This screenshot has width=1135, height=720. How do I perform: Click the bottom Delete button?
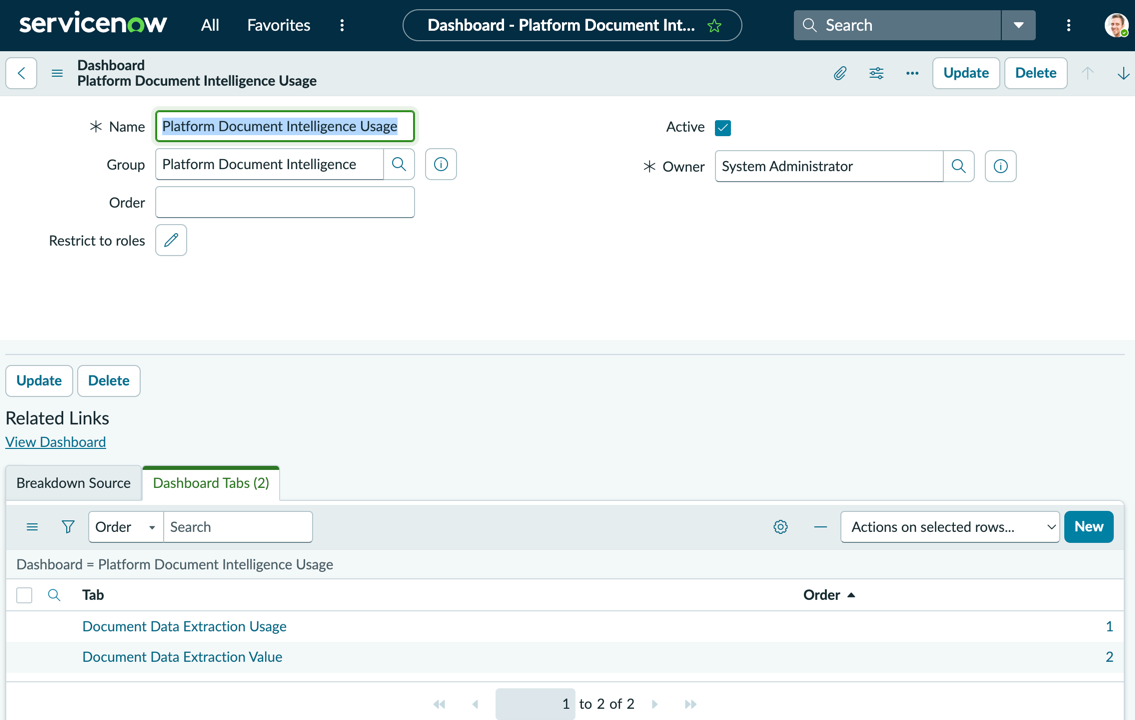(x=109, y=381)
